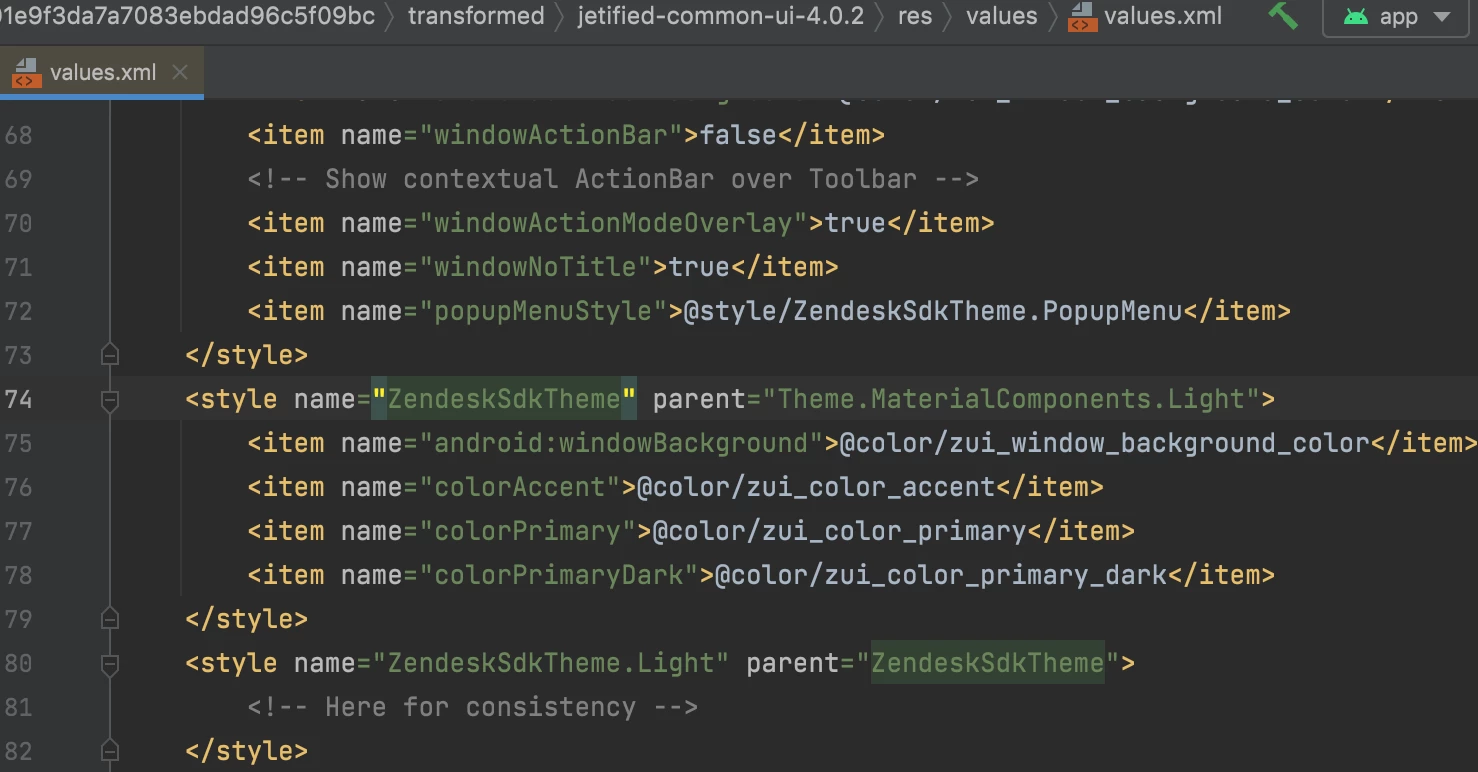The width and height of the screenshot is (1478, 772).
Task: Click the res folder breadcrumb
Action: click(914, 16)
